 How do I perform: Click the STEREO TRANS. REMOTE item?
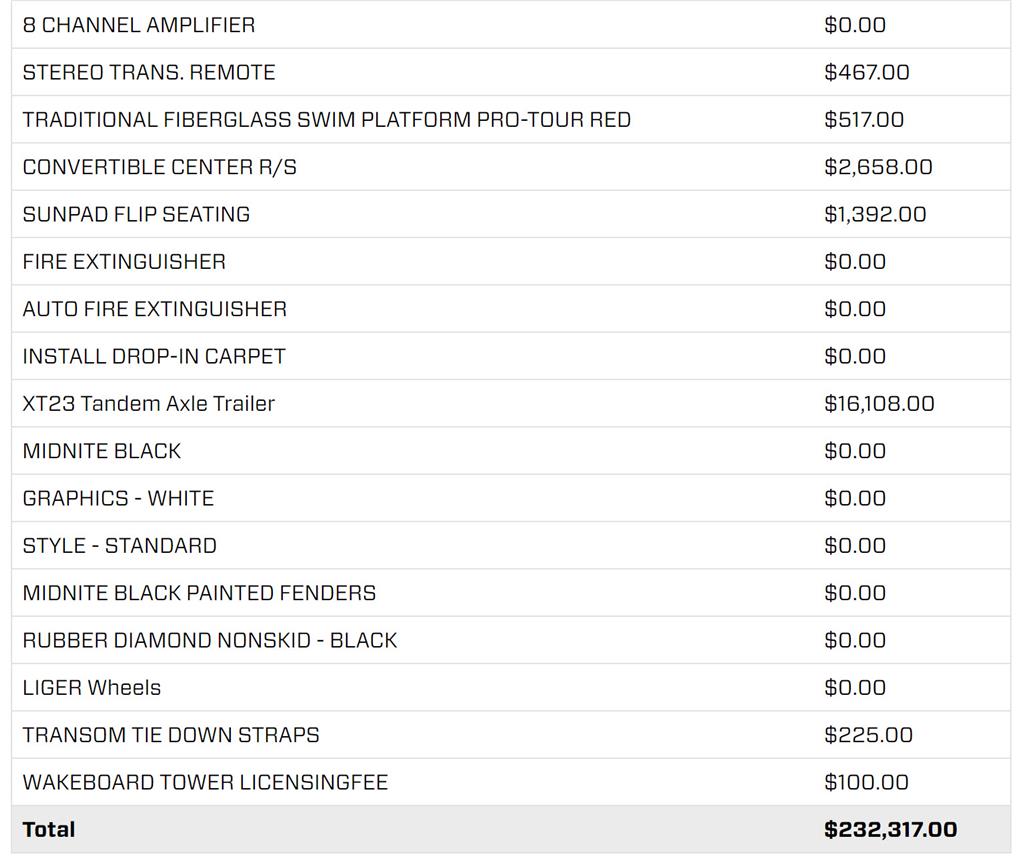pos(511,72)
